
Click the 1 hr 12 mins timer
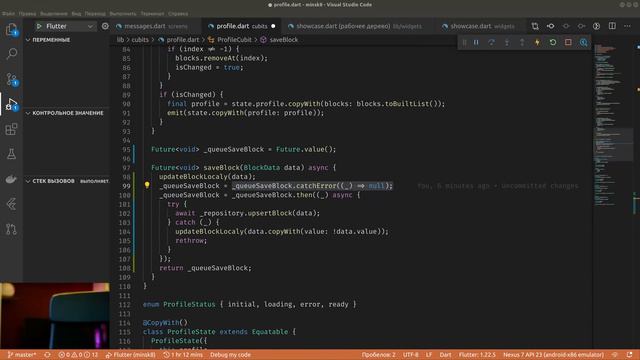(x=182, y=355)
